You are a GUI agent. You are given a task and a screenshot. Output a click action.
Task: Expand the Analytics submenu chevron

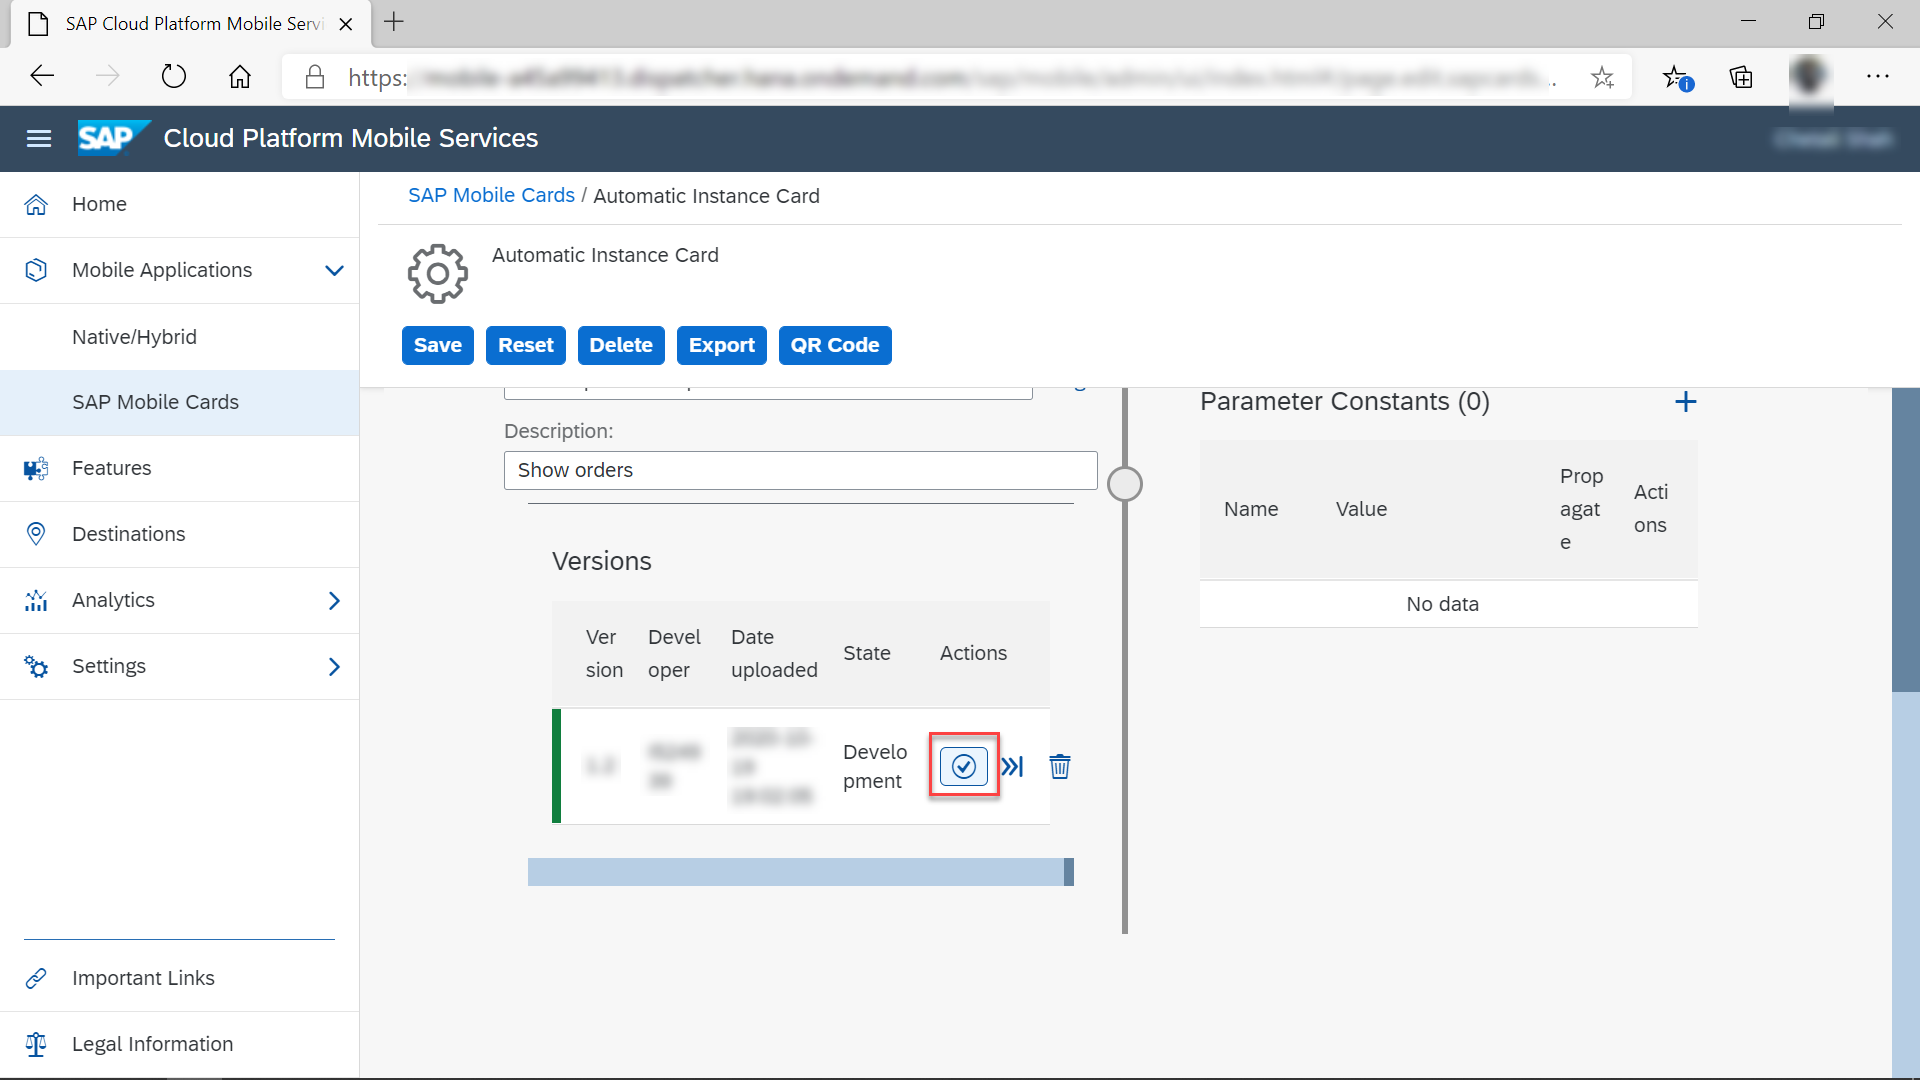coord(334,600)
